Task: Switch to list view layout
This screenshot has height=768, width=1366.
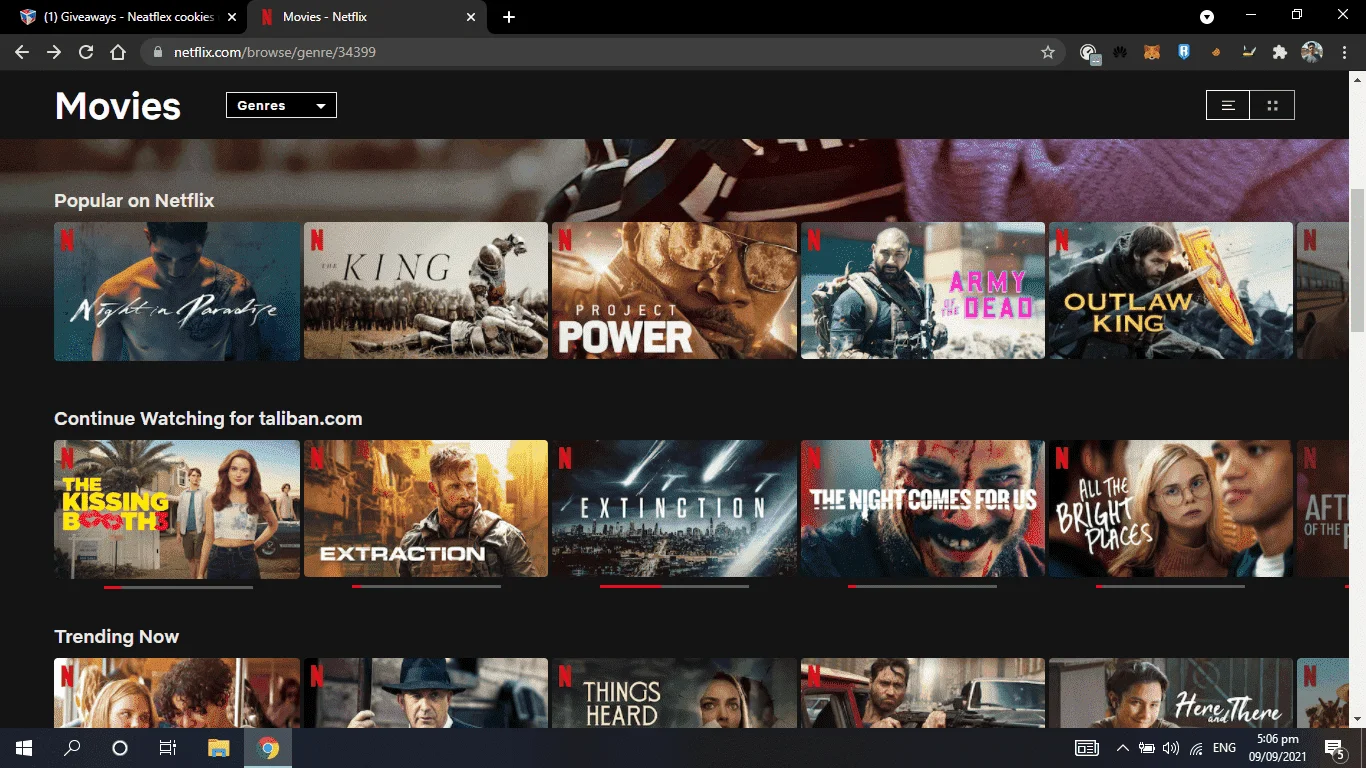Action: click(x=1228, y=105)
